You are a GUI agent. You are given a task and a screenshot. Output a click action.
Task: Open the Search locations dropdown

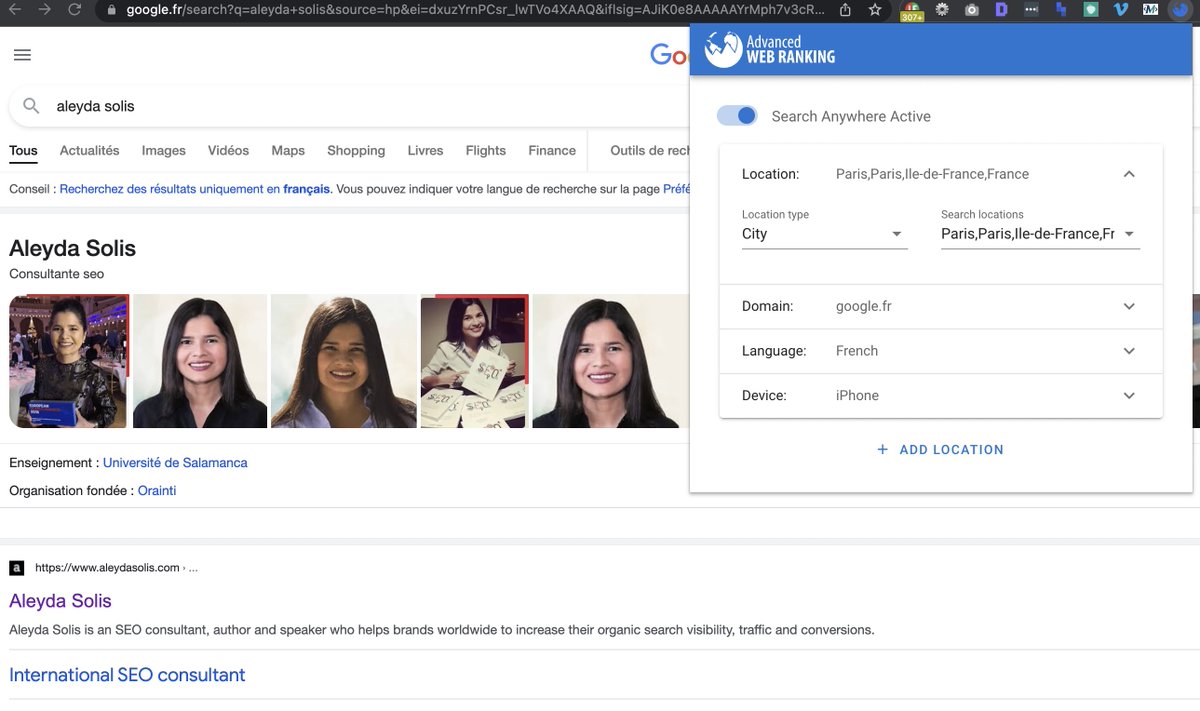point(1040,234)
